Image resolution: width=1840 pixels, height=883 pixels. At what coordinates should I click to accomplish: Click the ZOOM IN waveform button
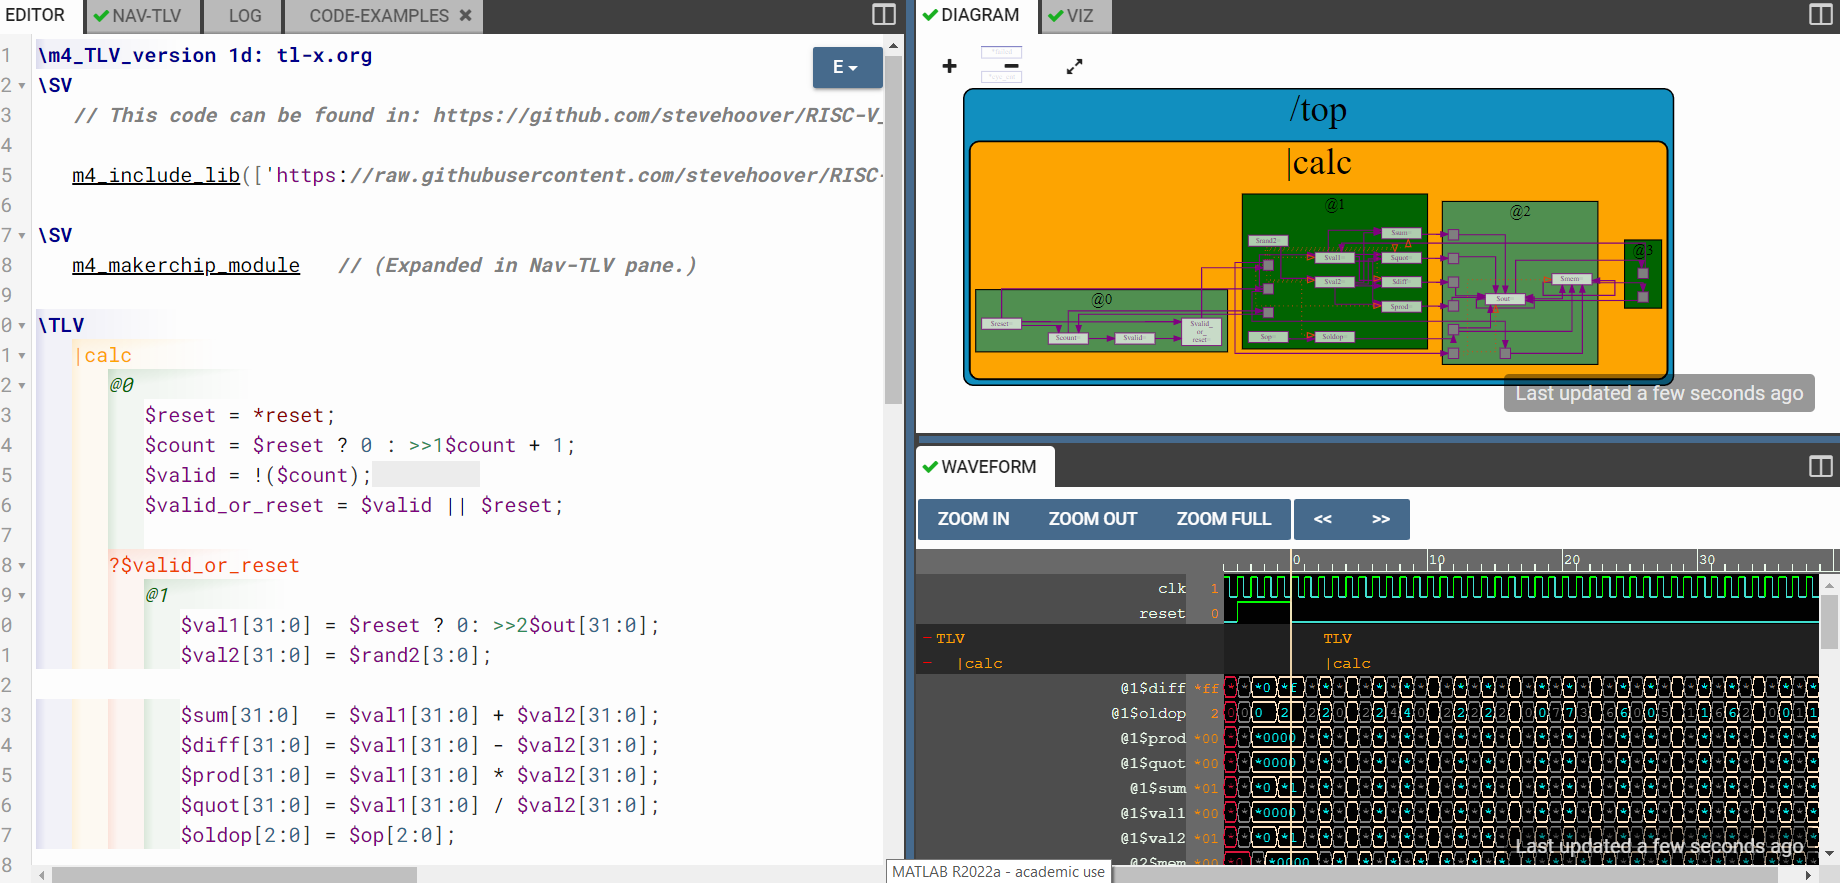(x=973, y=519)
